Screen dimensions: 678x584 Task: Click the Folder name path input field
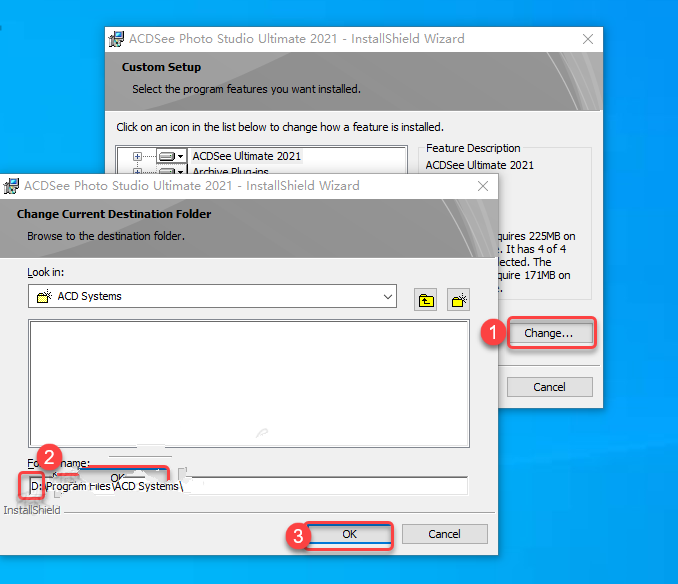coord(249,486)
